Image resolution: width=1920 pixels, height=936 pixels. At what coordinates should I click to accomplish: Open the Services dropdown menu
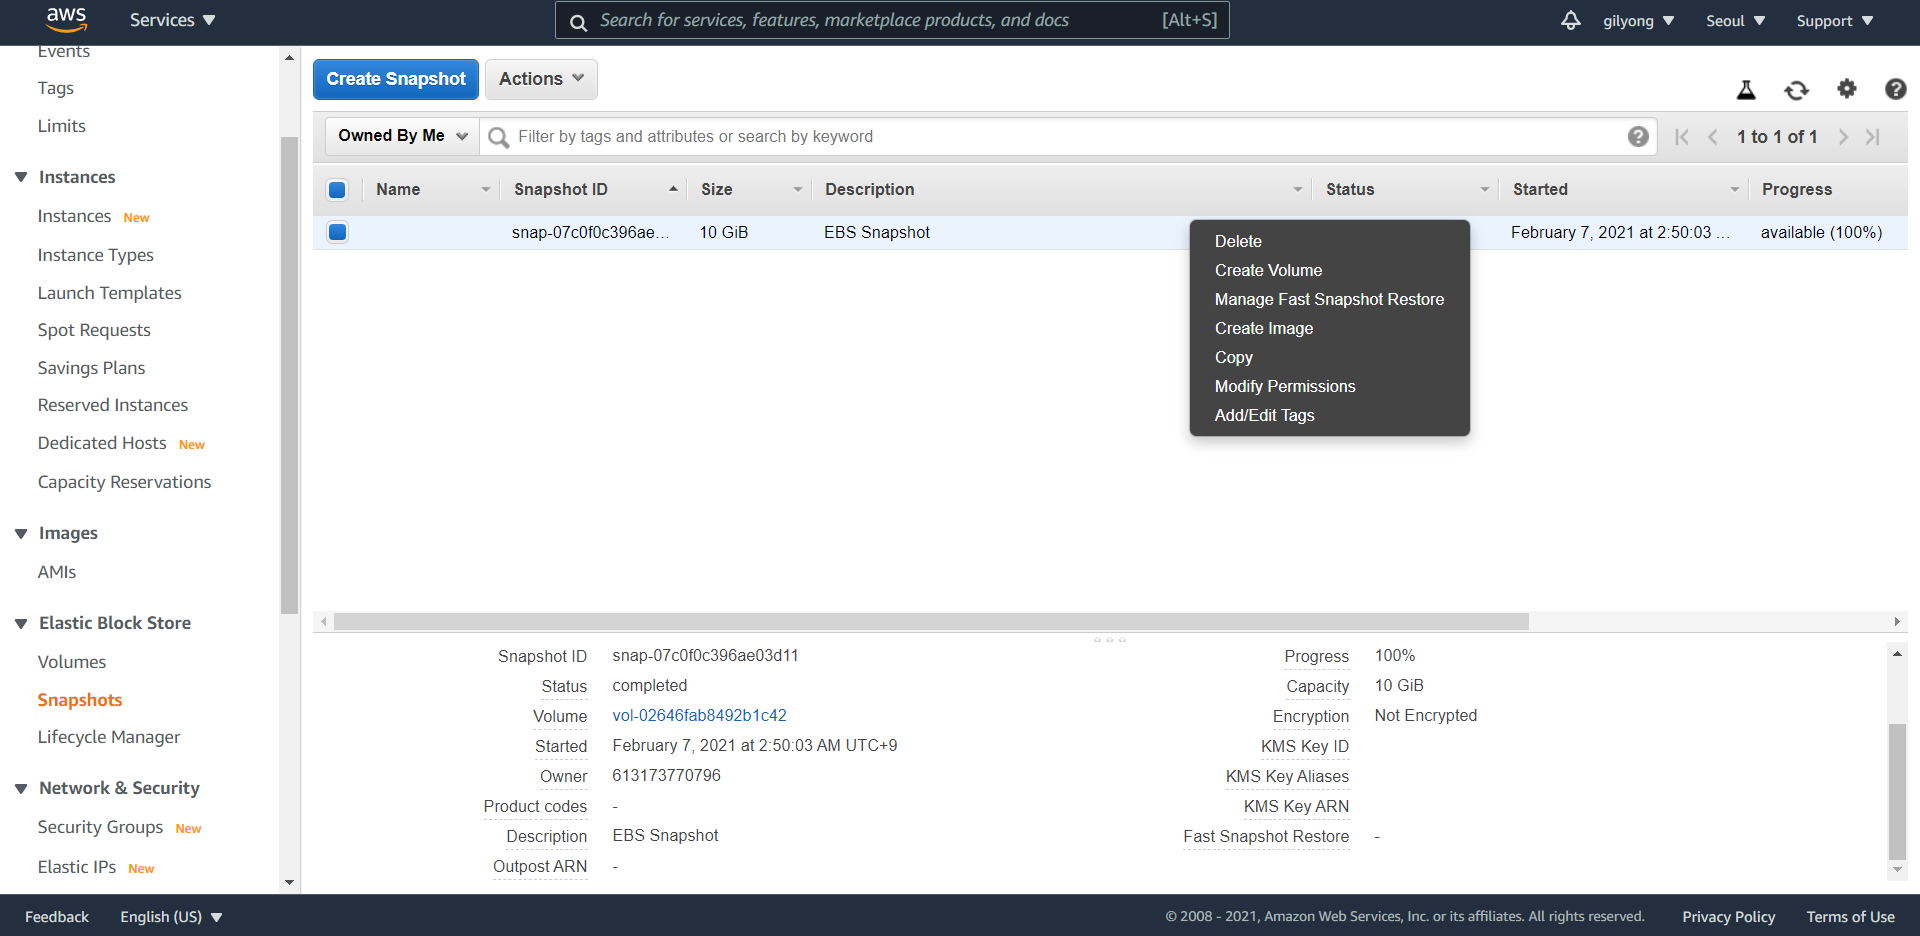pyautogui.click(x=172, y=20)
